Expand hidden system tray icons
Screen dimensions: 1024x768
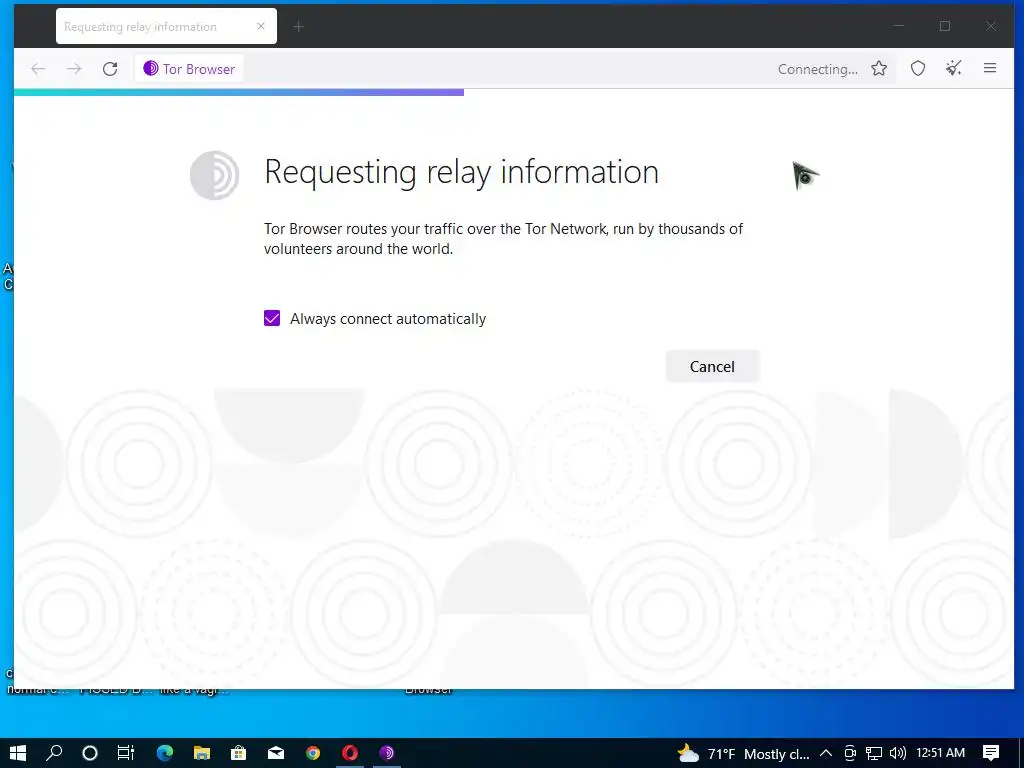tap(825, 753)
